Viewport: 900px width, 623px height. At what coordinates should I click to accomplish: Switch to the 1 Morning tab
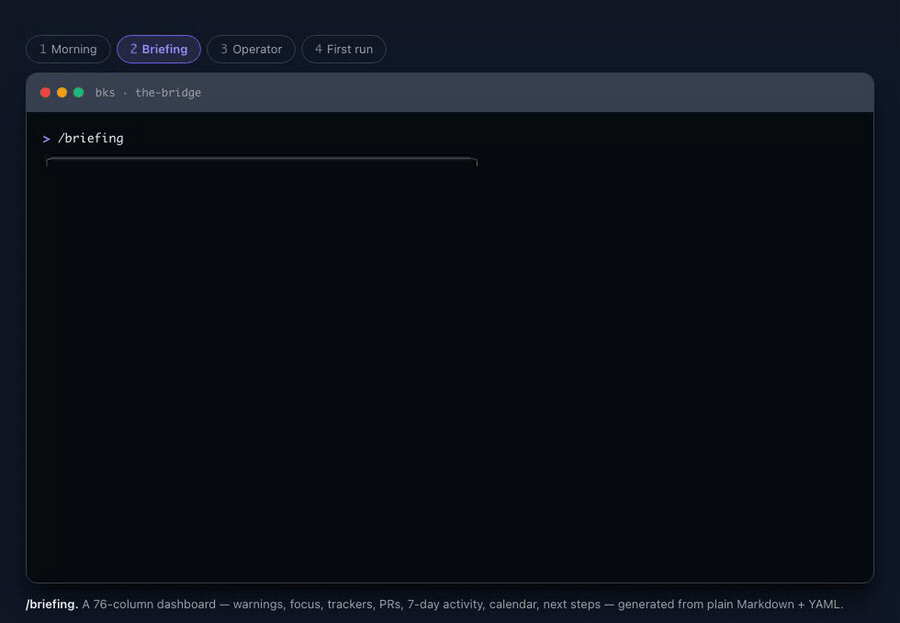point(68,49)
